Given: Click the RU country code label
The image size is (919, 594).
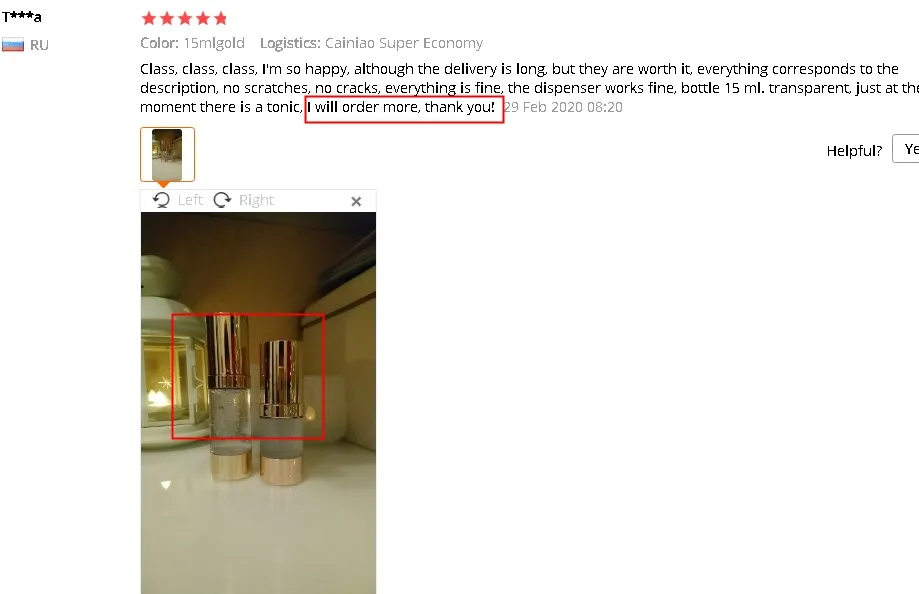Looking at the screenshot, I should 39,45.
